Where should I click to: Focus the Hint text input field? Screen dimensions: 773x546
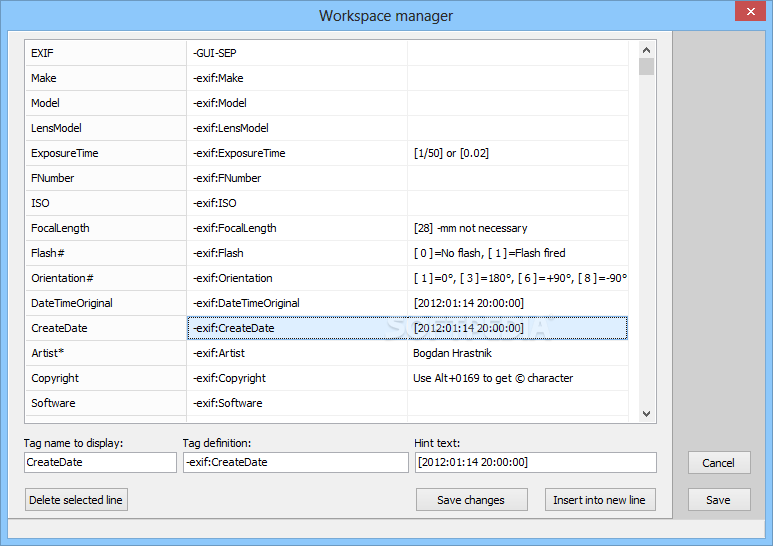pyautogui.click(x=535, y=462)
